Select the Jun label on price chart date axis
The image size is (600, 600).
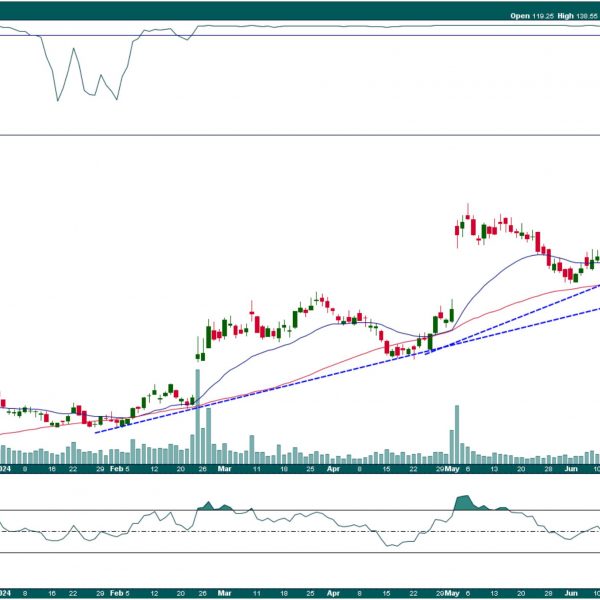click(571, 469)
